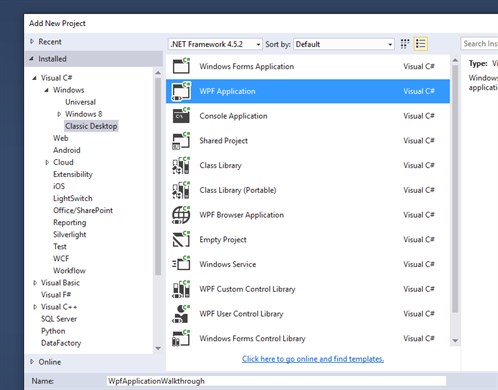The height and width of the screenshot is (390, 498).
Task: Select the WCF category
Action: 61,258
